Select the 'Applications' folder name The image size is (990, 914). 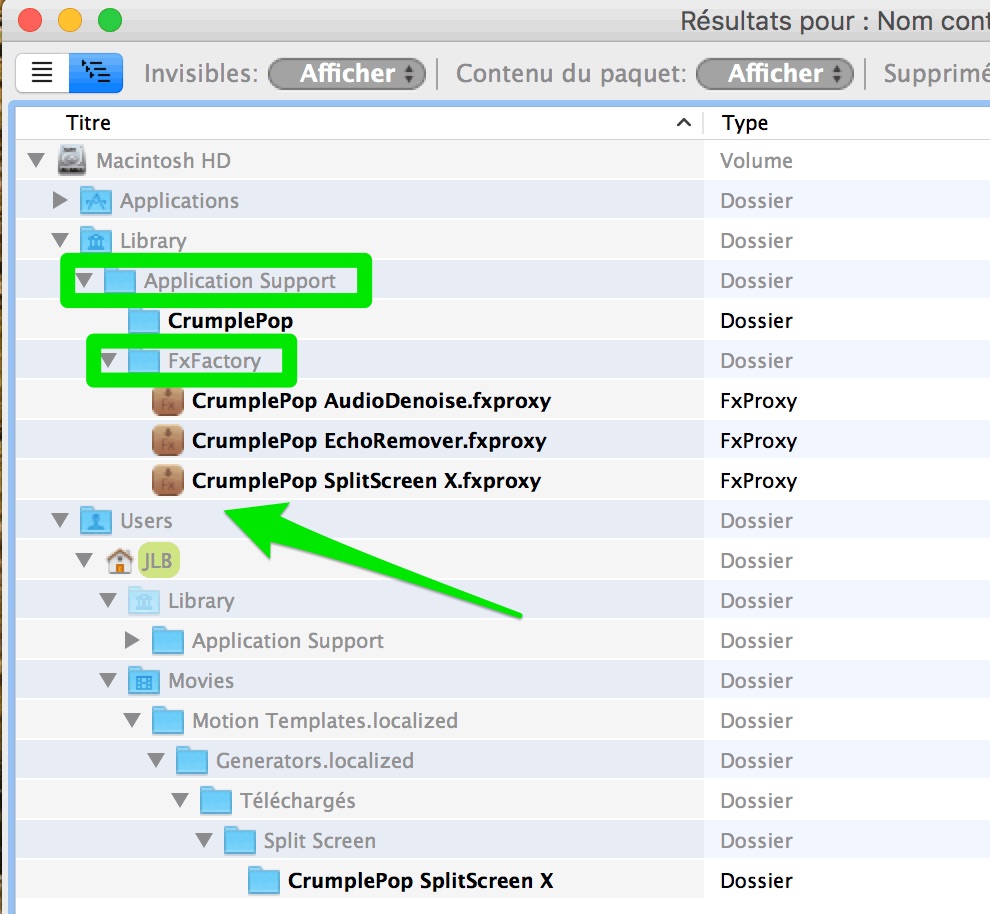click(x=179, y=201)
